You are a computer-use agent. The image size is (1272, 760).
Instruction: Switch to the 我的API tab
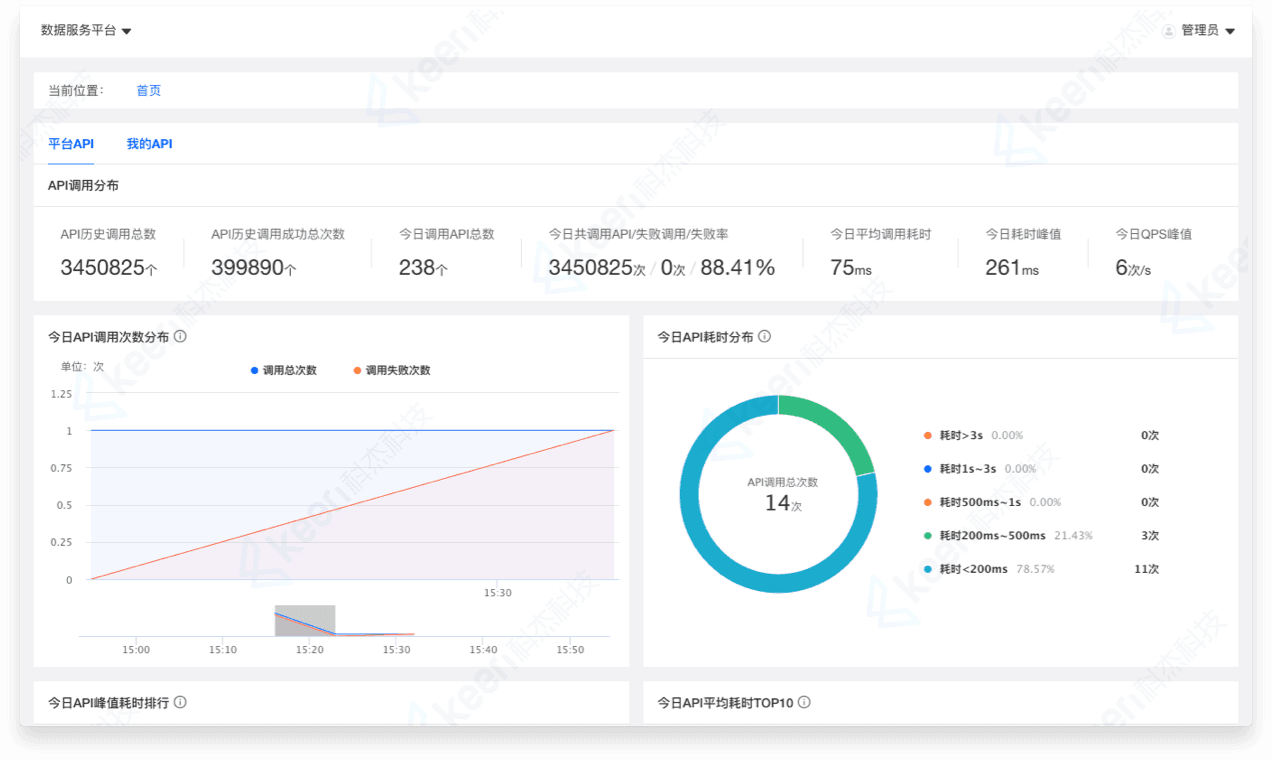click(x=149, y=144)
